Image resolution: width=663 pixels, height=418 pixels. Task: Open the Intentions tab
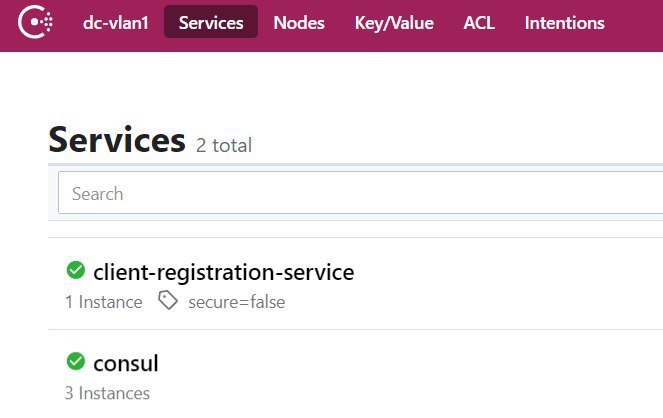[564, 23]
